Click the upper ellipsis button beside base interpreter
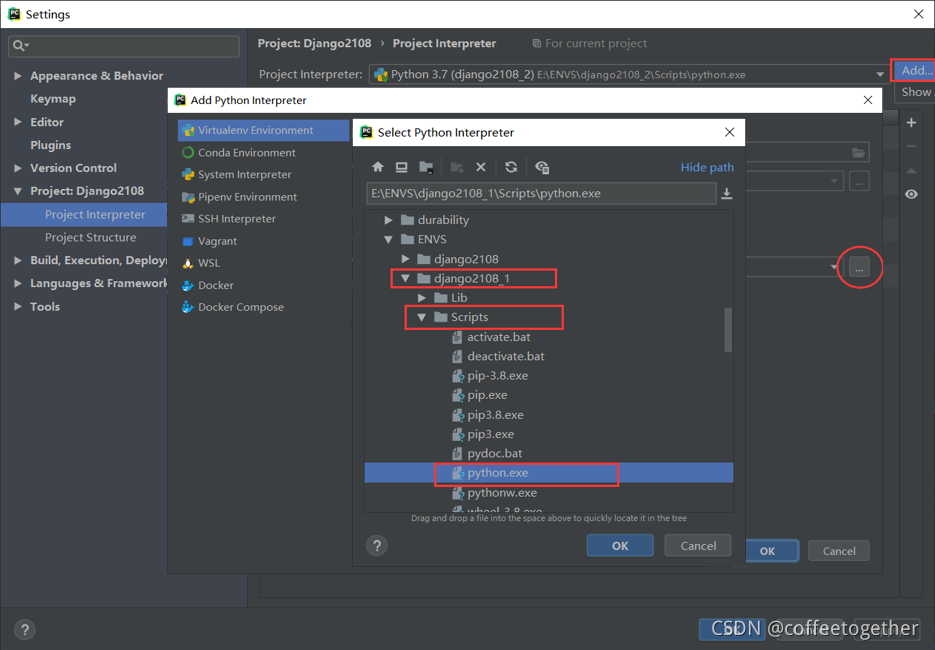The width and height of the screenshot is (935, 650). [x=859, y=181]
